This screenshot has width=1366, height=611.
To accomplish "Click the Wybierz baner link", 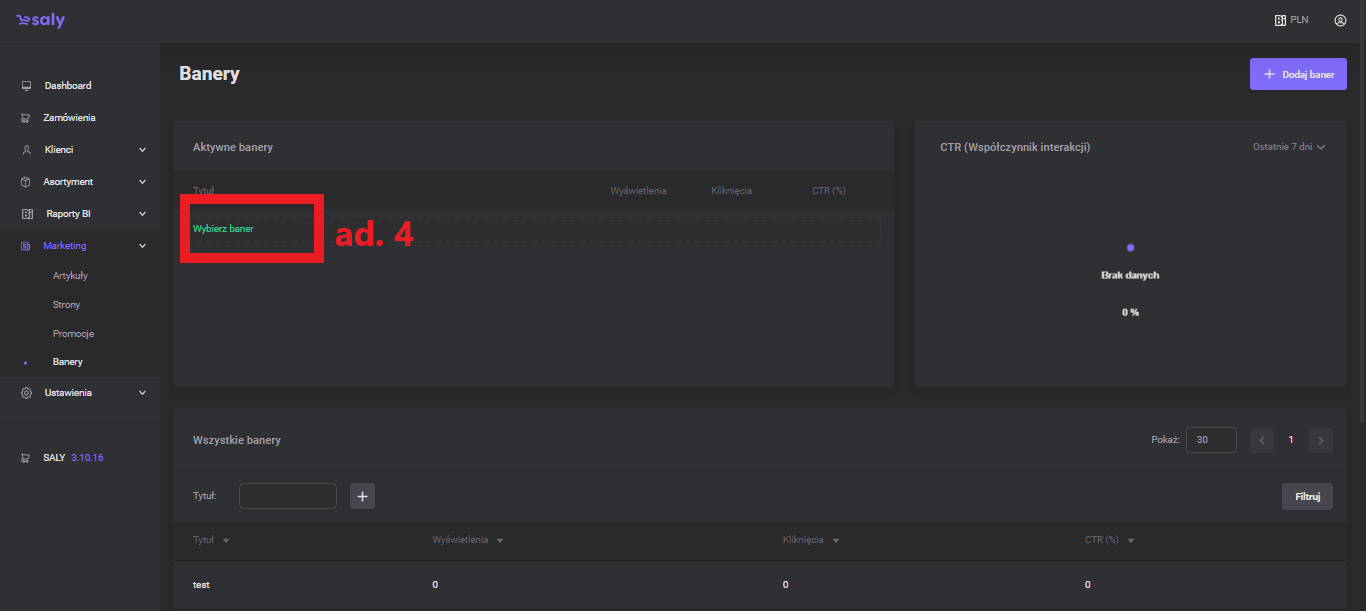I will pyautogui.click(x=223, y=229).
